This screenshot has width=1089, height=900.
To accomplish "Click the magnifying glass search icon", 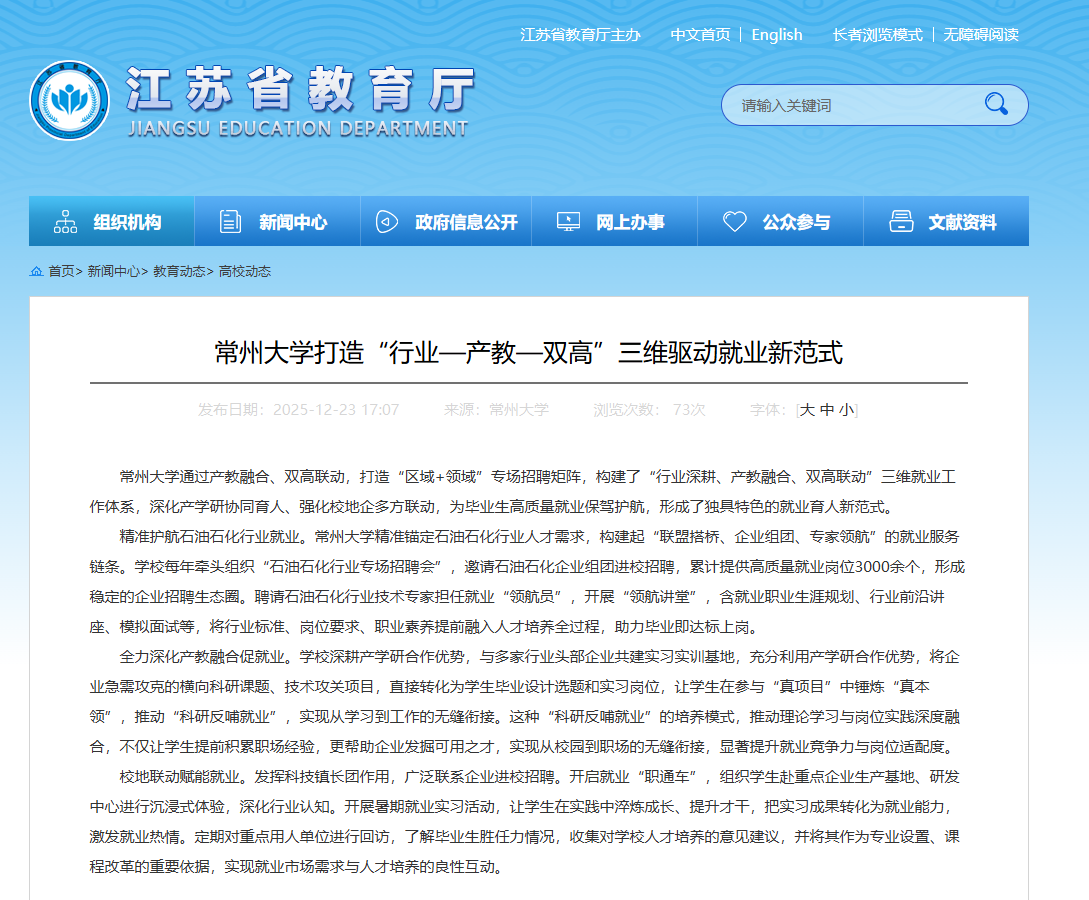I will pyautogui.click(x=996, y=104).
